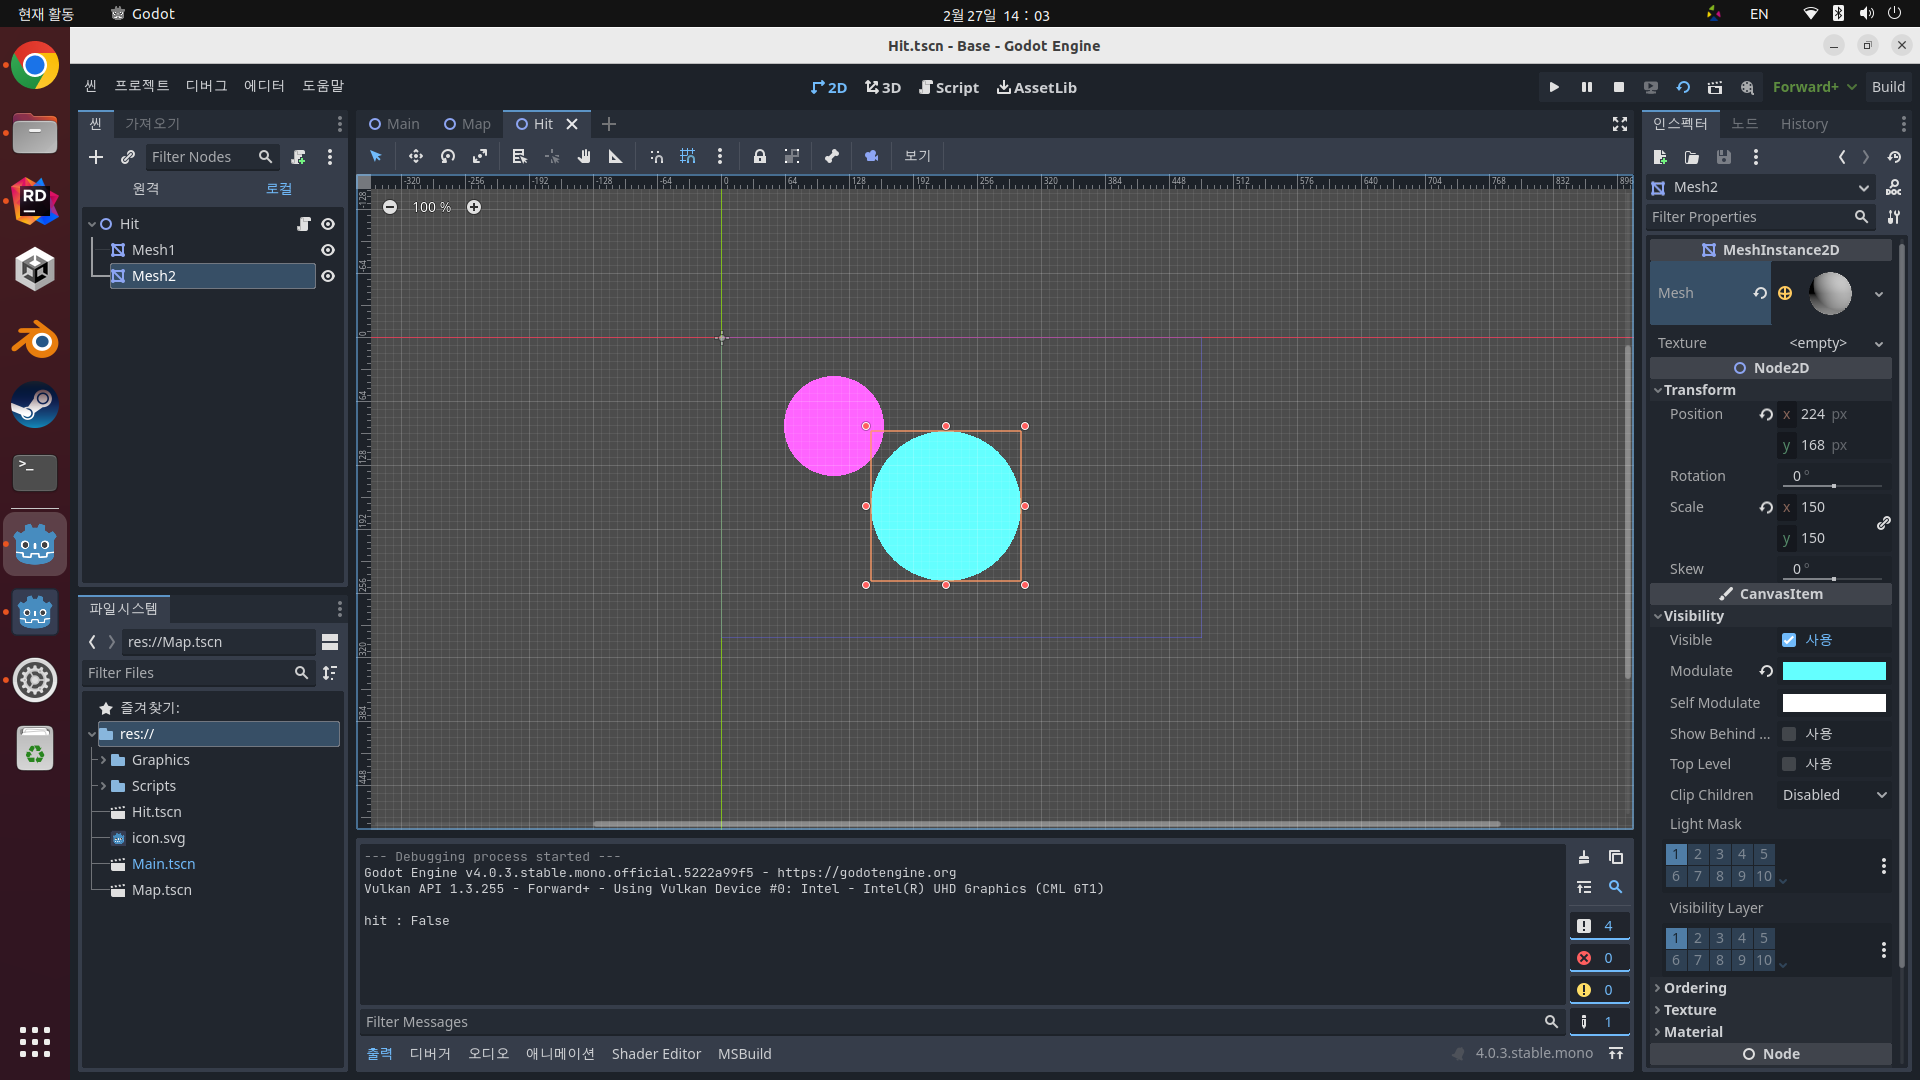Select the Move Mode tool
The image size is (1920, 1080).
[415, 156]
